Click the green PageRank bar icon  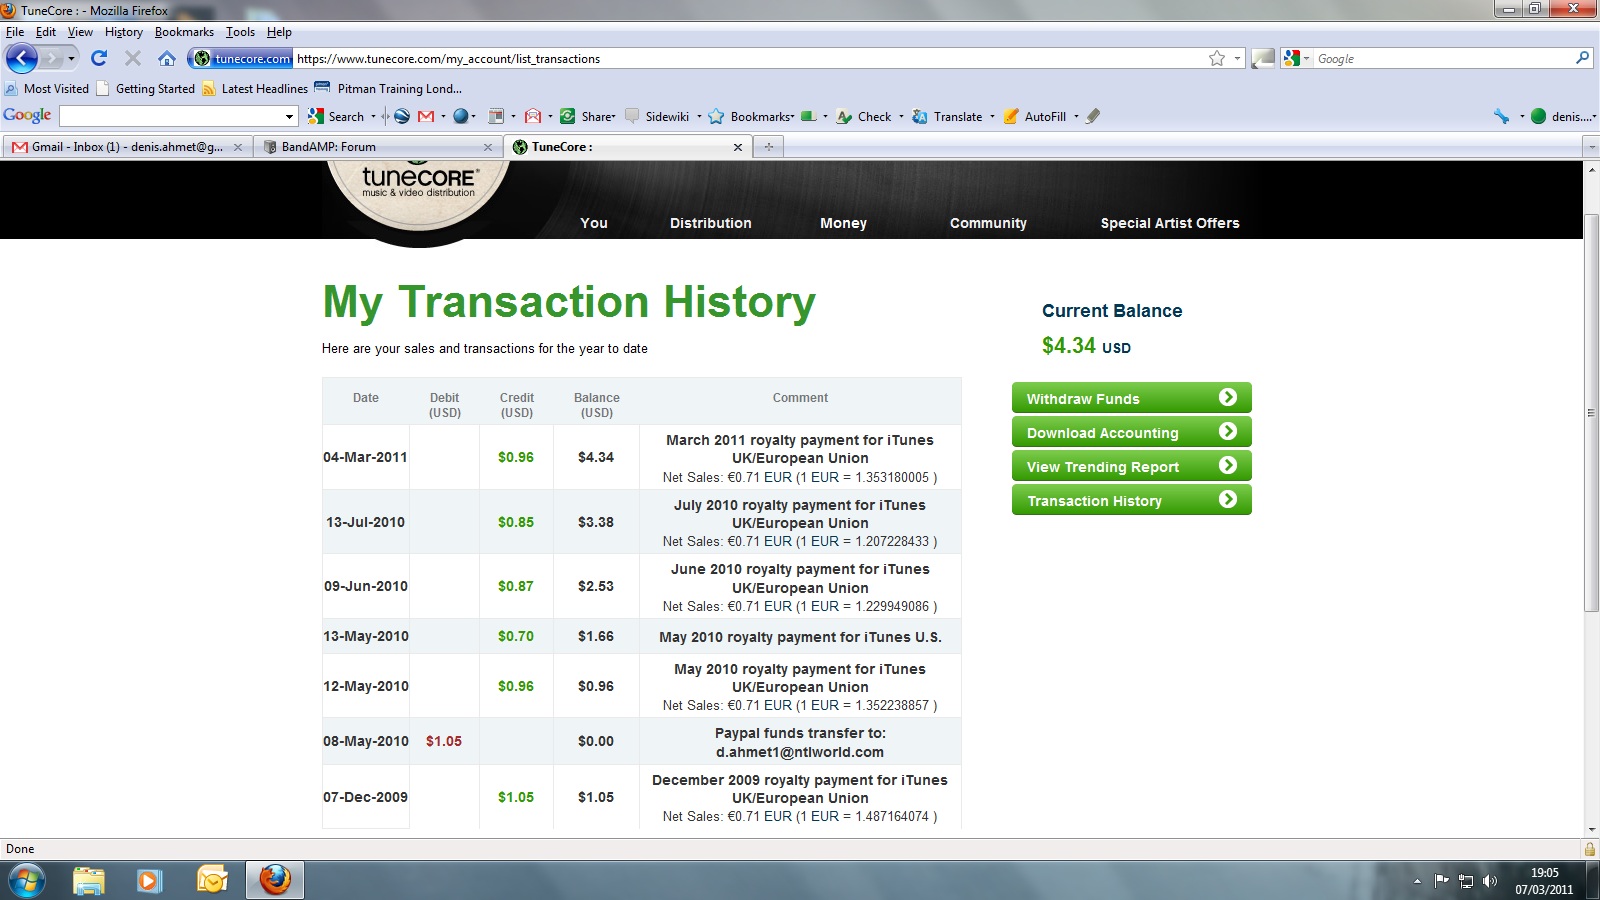click(809, 116)
